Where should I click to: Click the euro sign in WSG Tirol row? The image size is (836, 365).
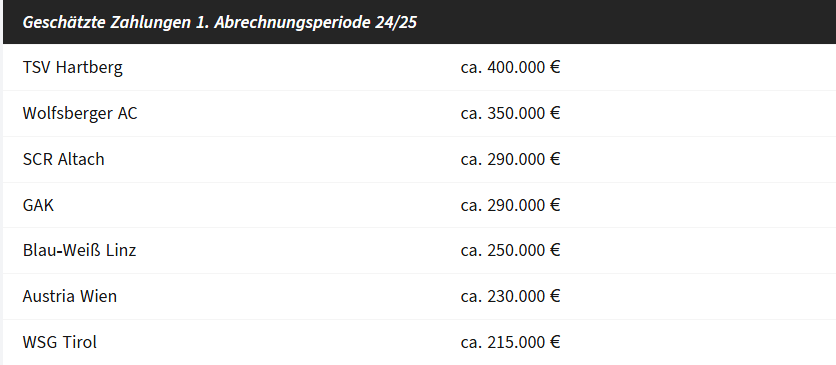555,342
